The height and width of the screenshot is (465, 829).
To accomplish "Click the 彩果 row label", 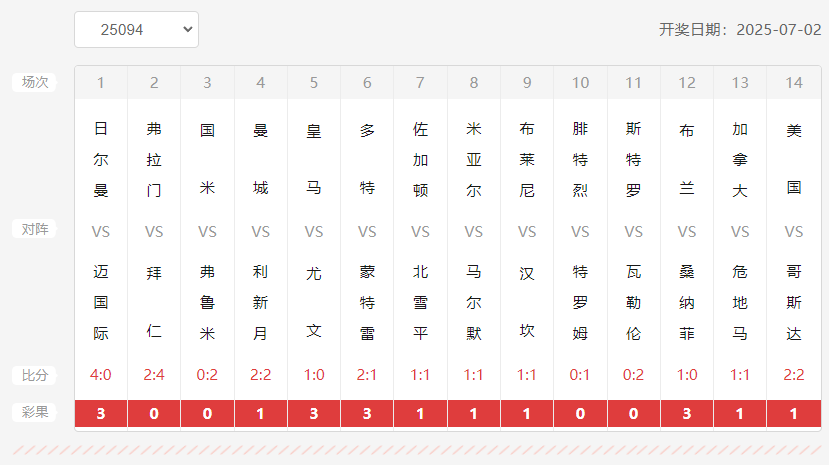I will click(x=34, y=412).
